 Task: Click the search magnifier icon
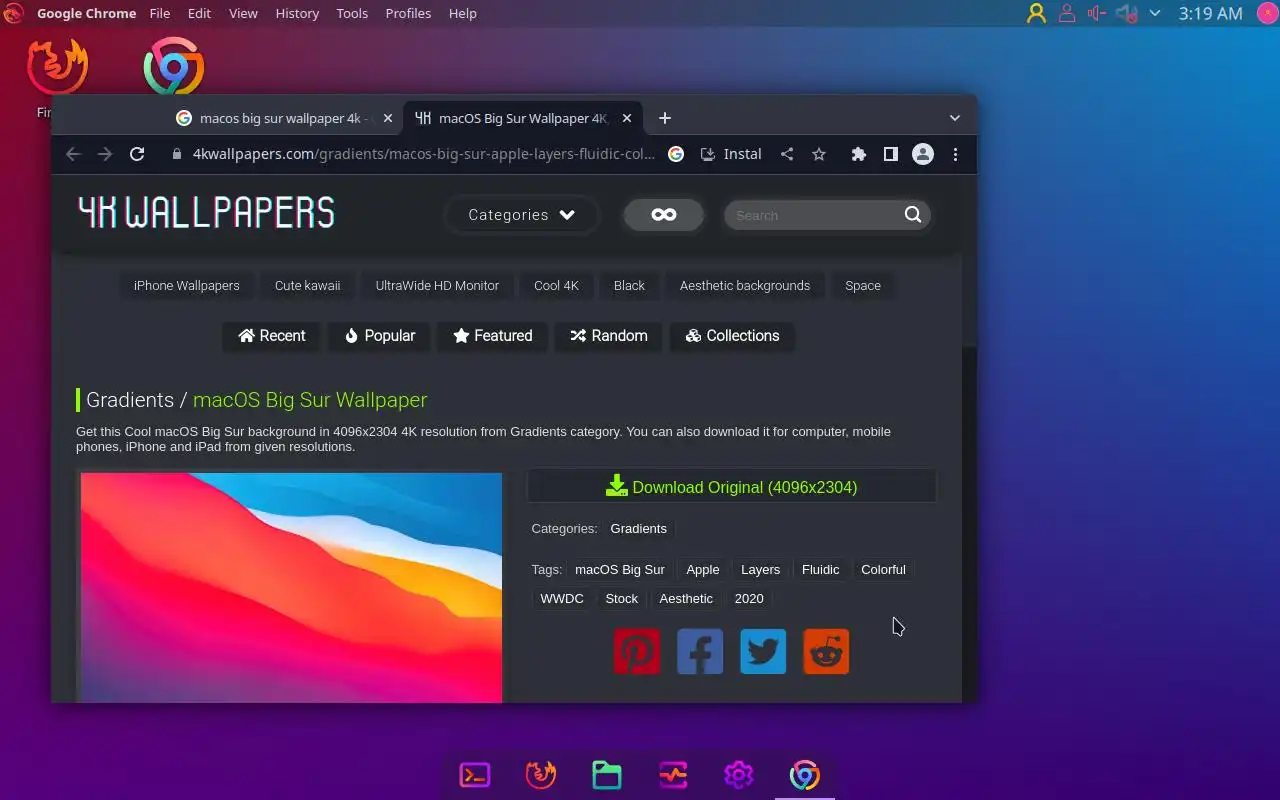tap(912, 215)
